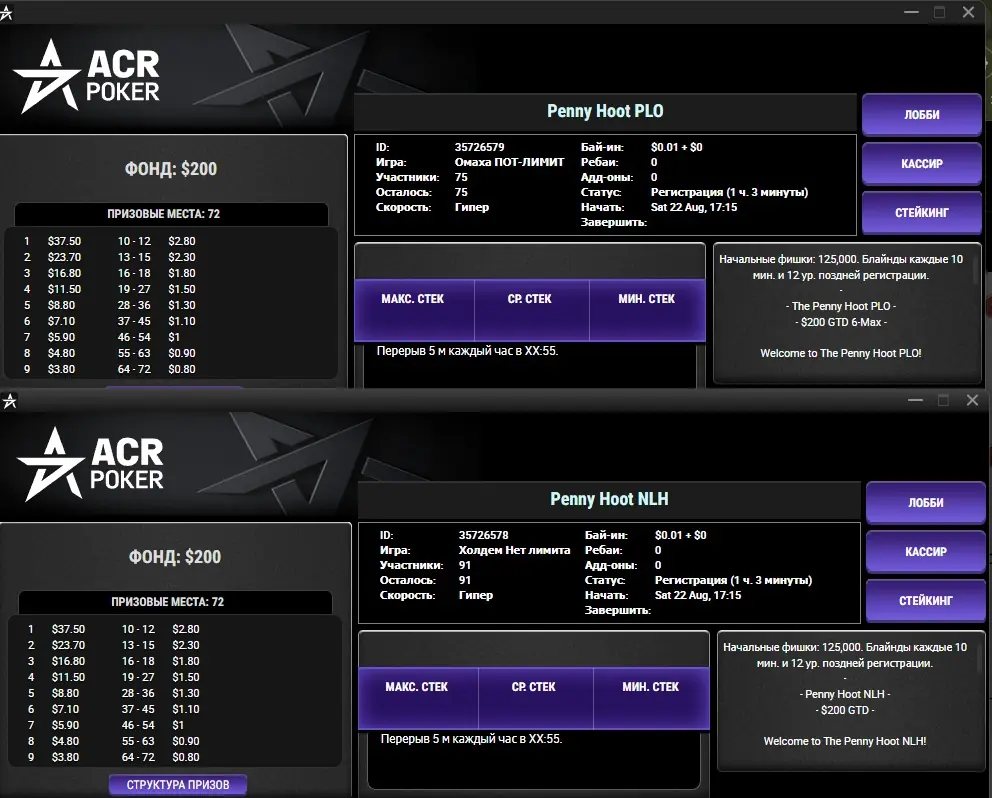Click places 10 - 12 row in NLH window
The image size is (992, 798).
(x=161, y=629)
